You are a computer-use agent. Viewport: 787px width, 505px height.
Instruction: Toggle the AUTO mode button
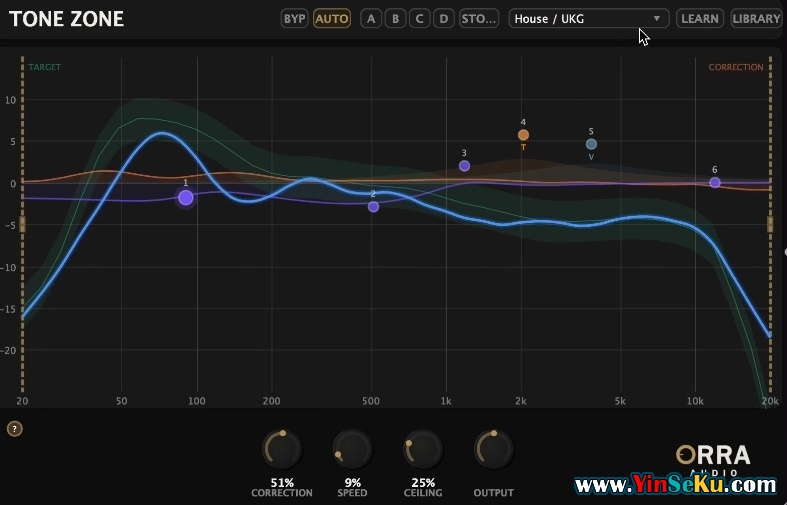332,19
